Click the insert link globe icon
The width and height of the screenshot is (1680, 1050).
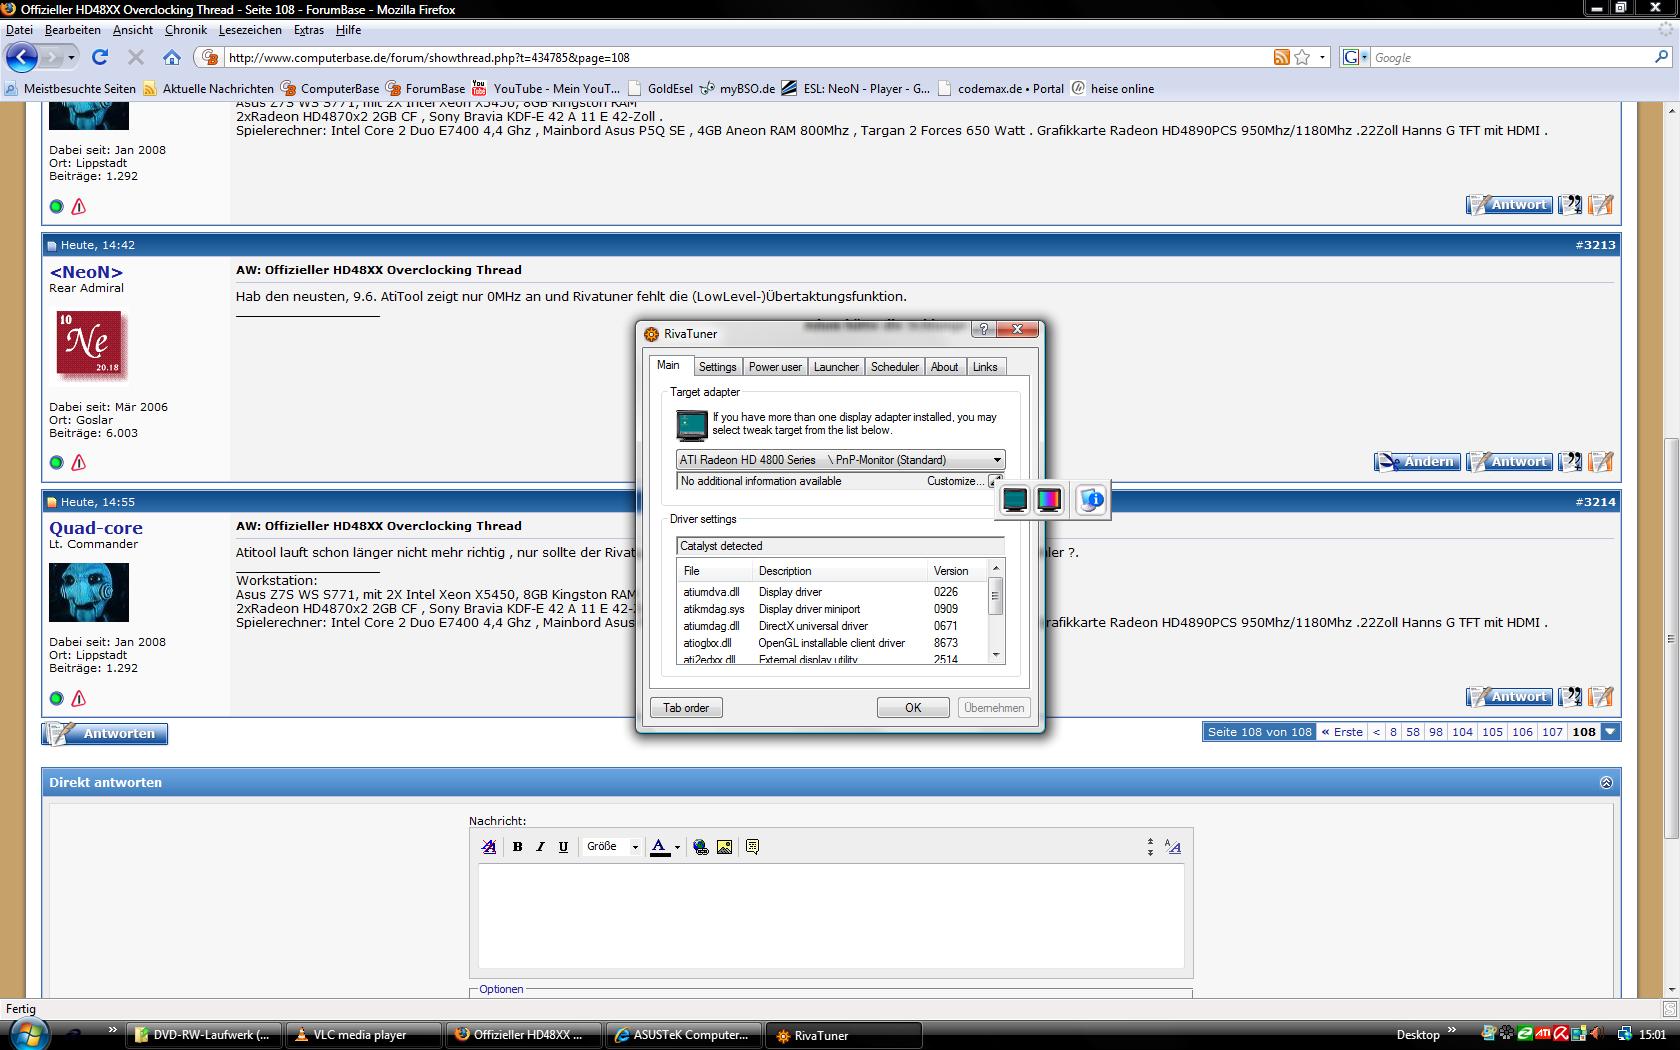point(701,847)
